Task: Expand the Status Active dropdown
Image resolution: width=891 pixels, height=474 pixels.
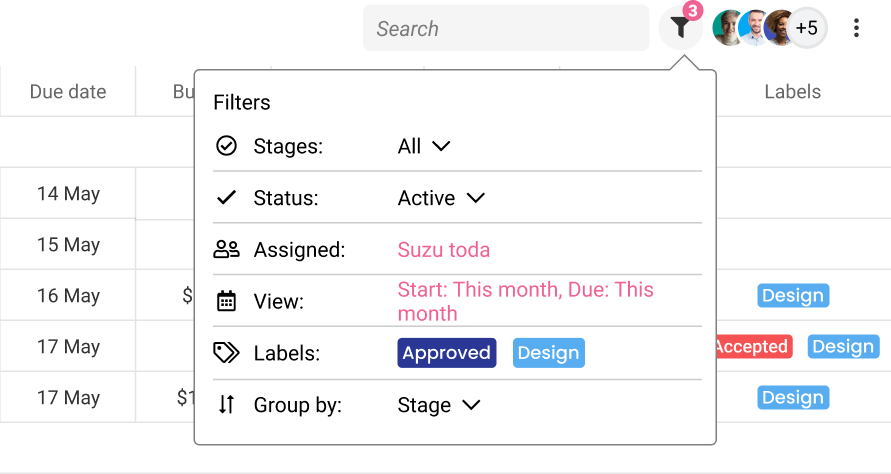Action: coord(441,198)
